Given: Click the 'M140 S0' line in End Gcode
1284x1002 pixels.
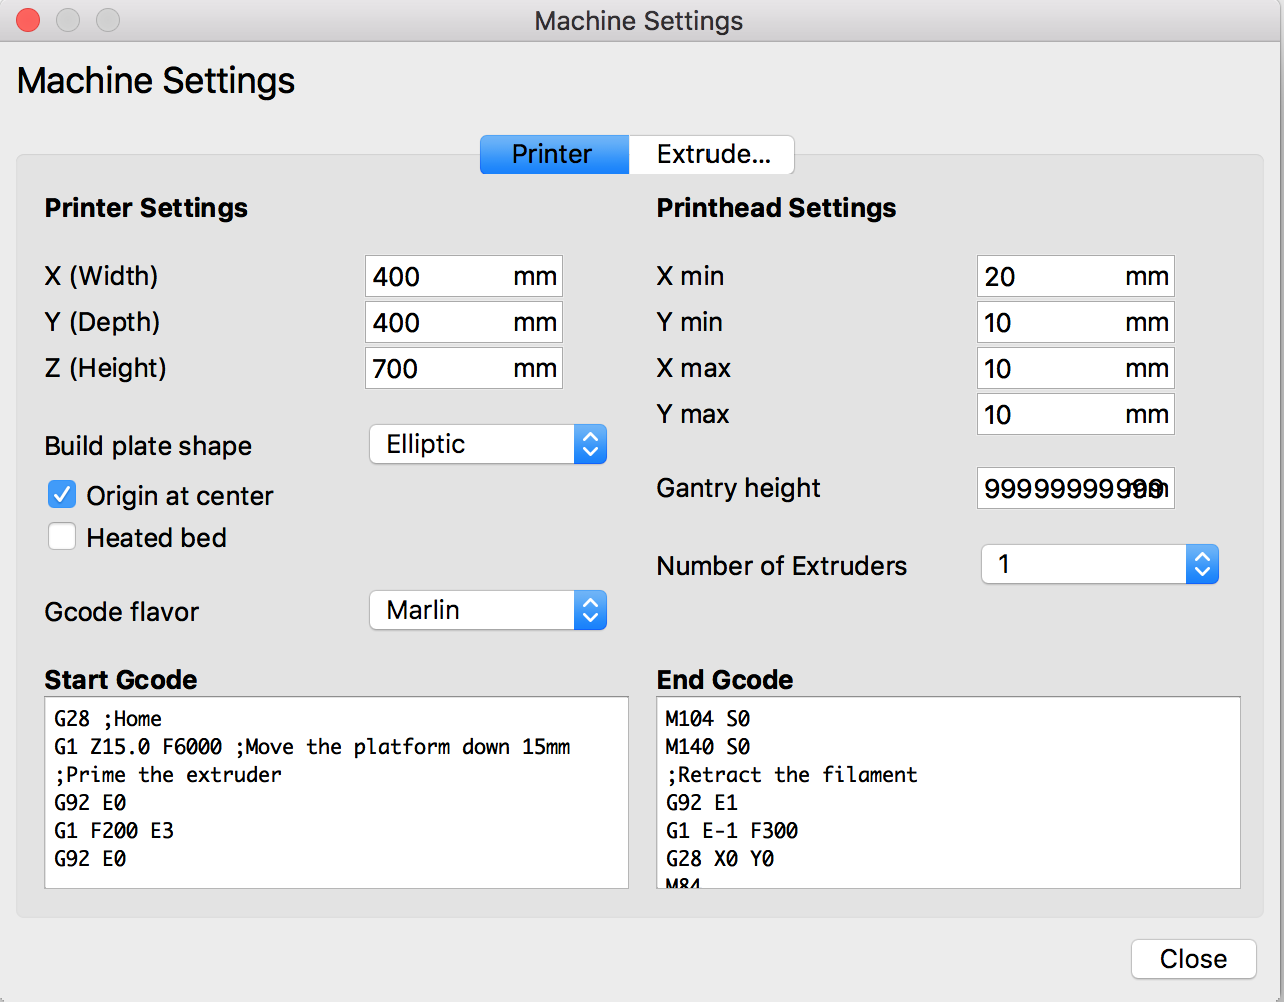Looking at the screenshot, I should click(708, 746).
